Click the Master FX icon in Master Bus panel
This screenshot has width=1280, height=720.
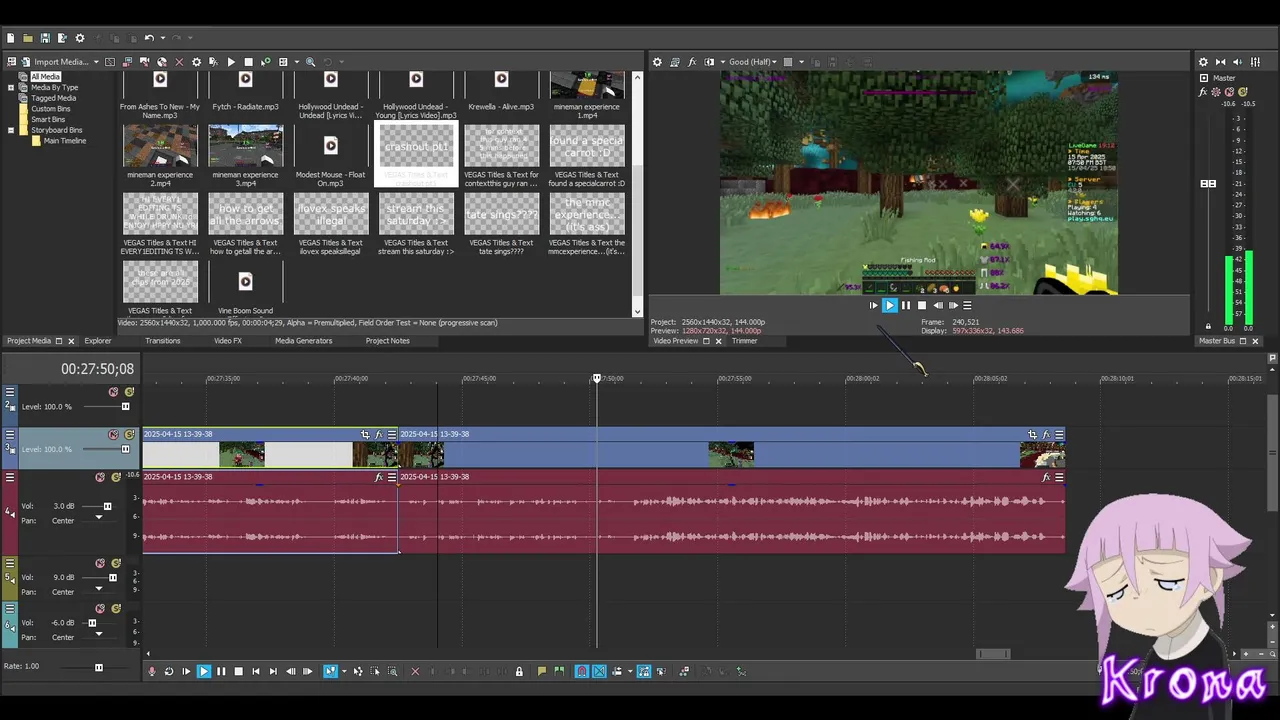1203,92
